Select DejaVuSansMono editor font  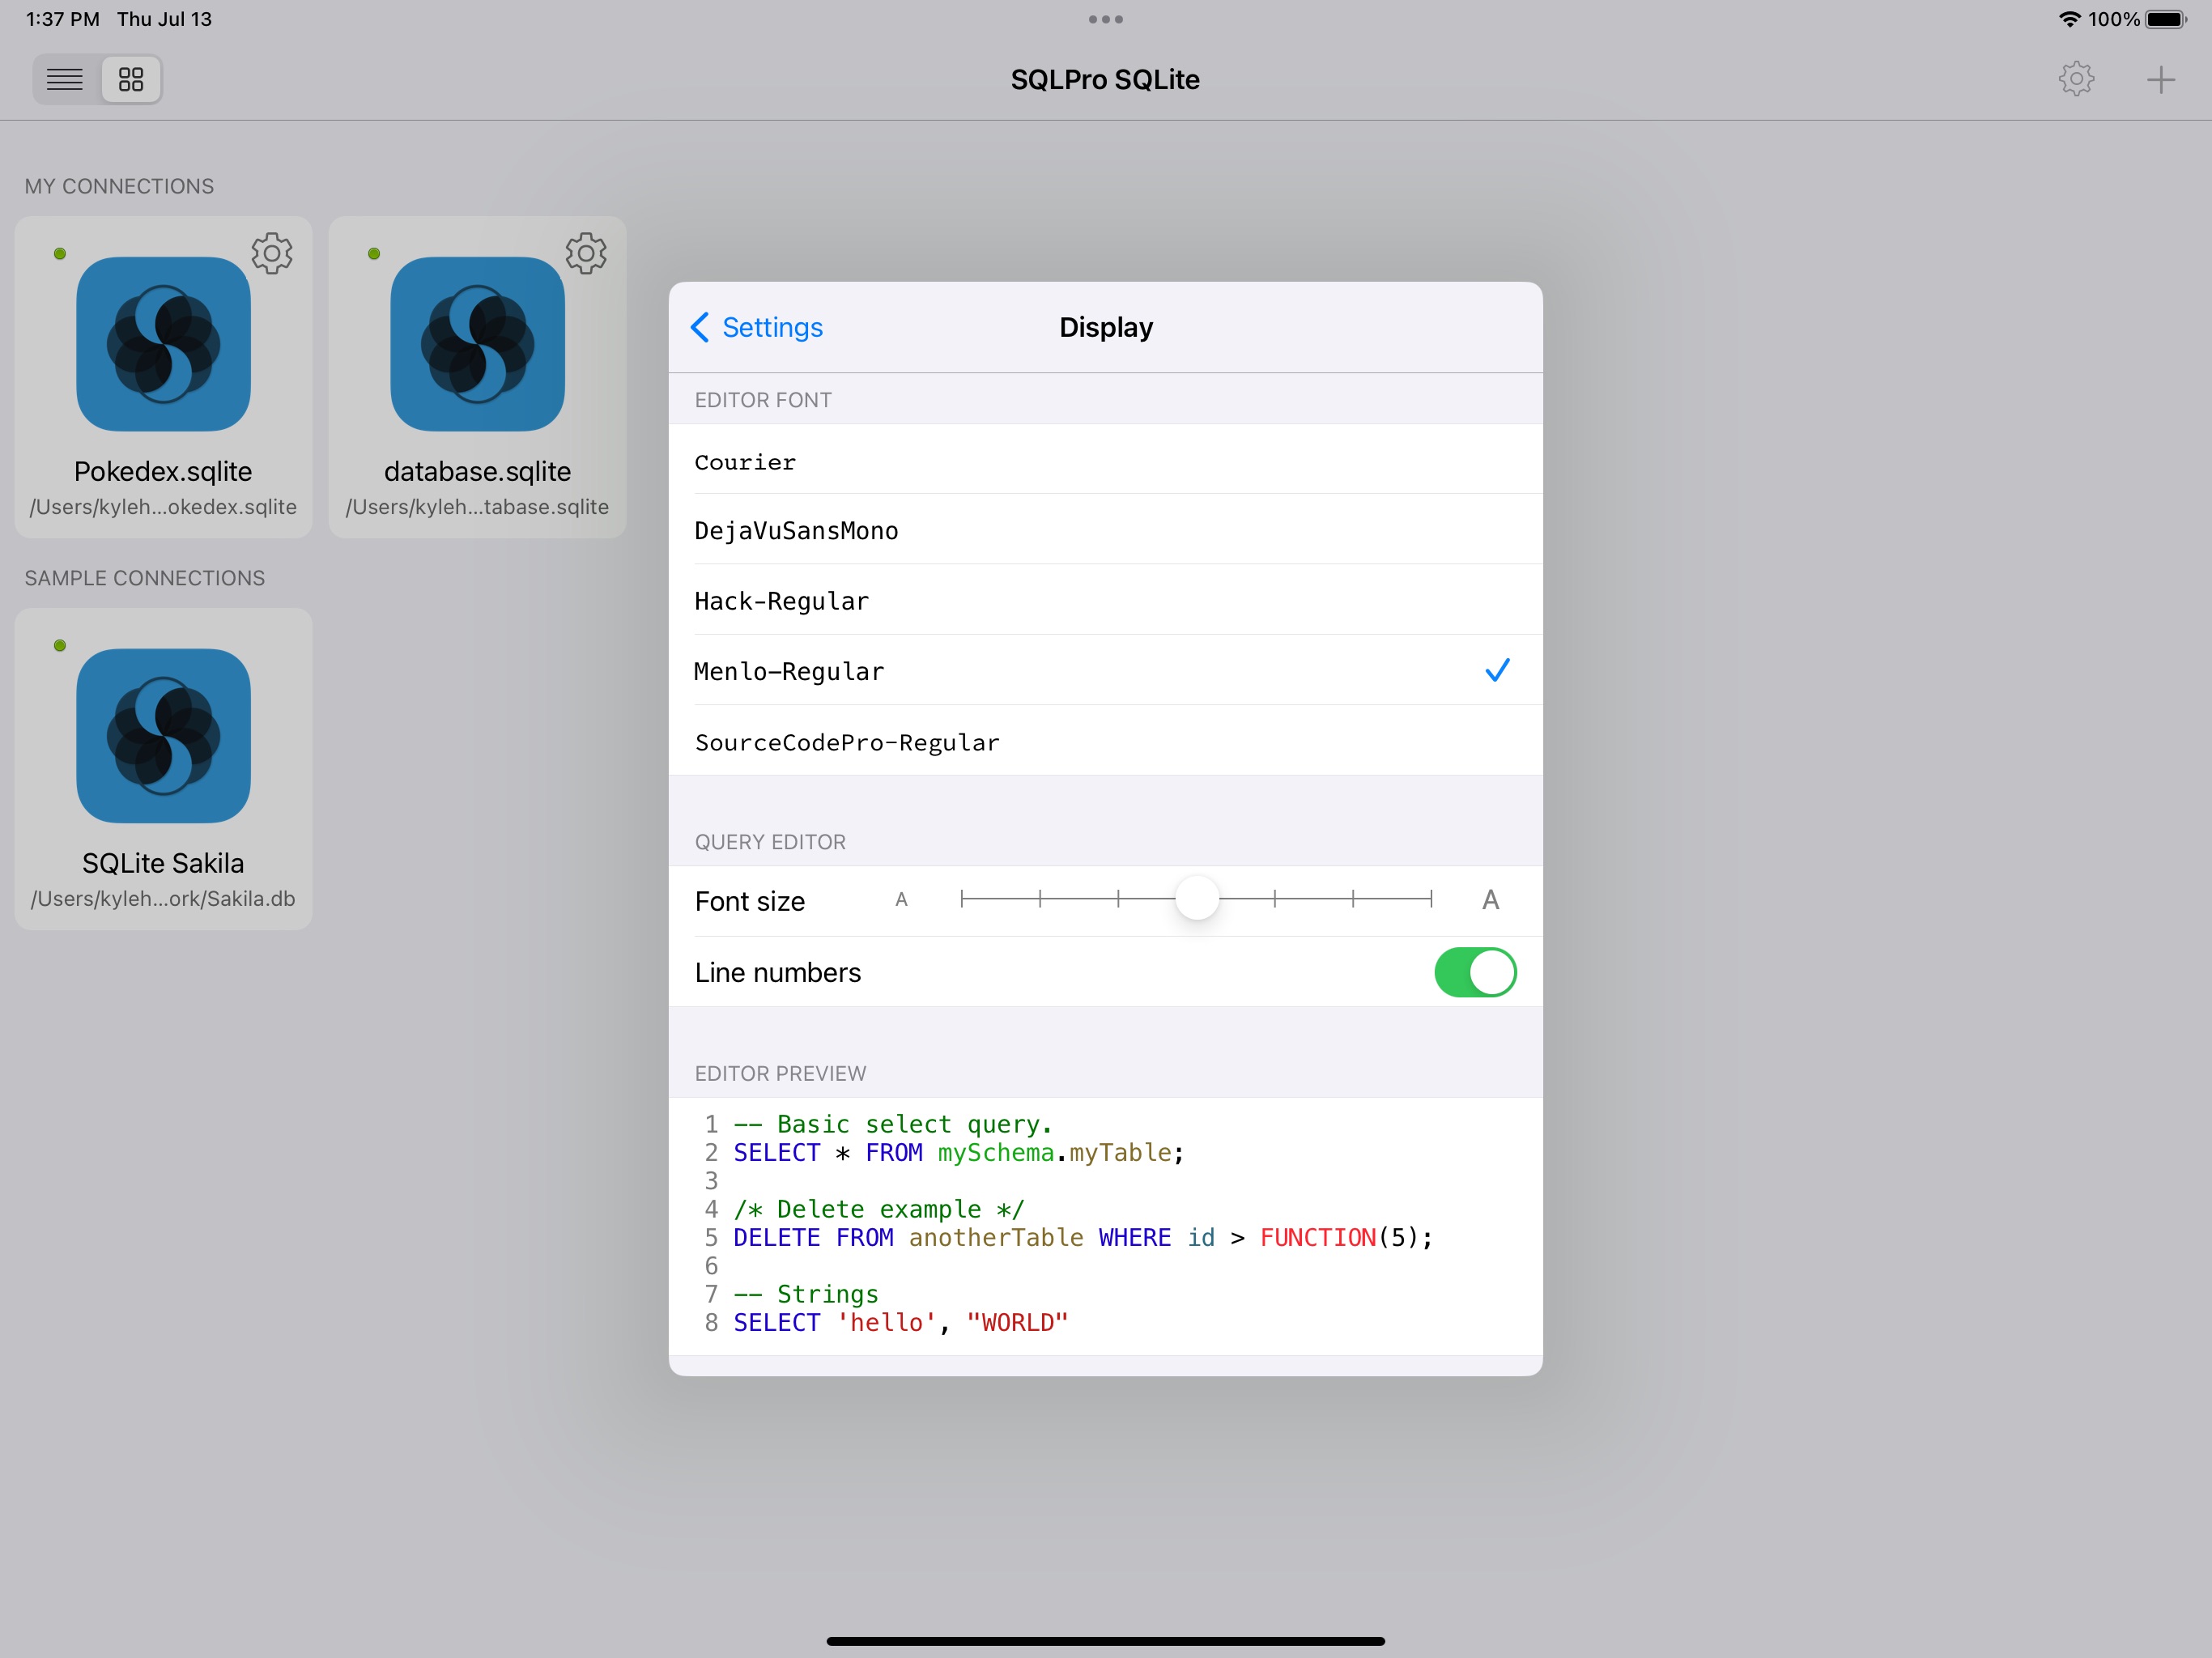click(x=1105, y=530)
